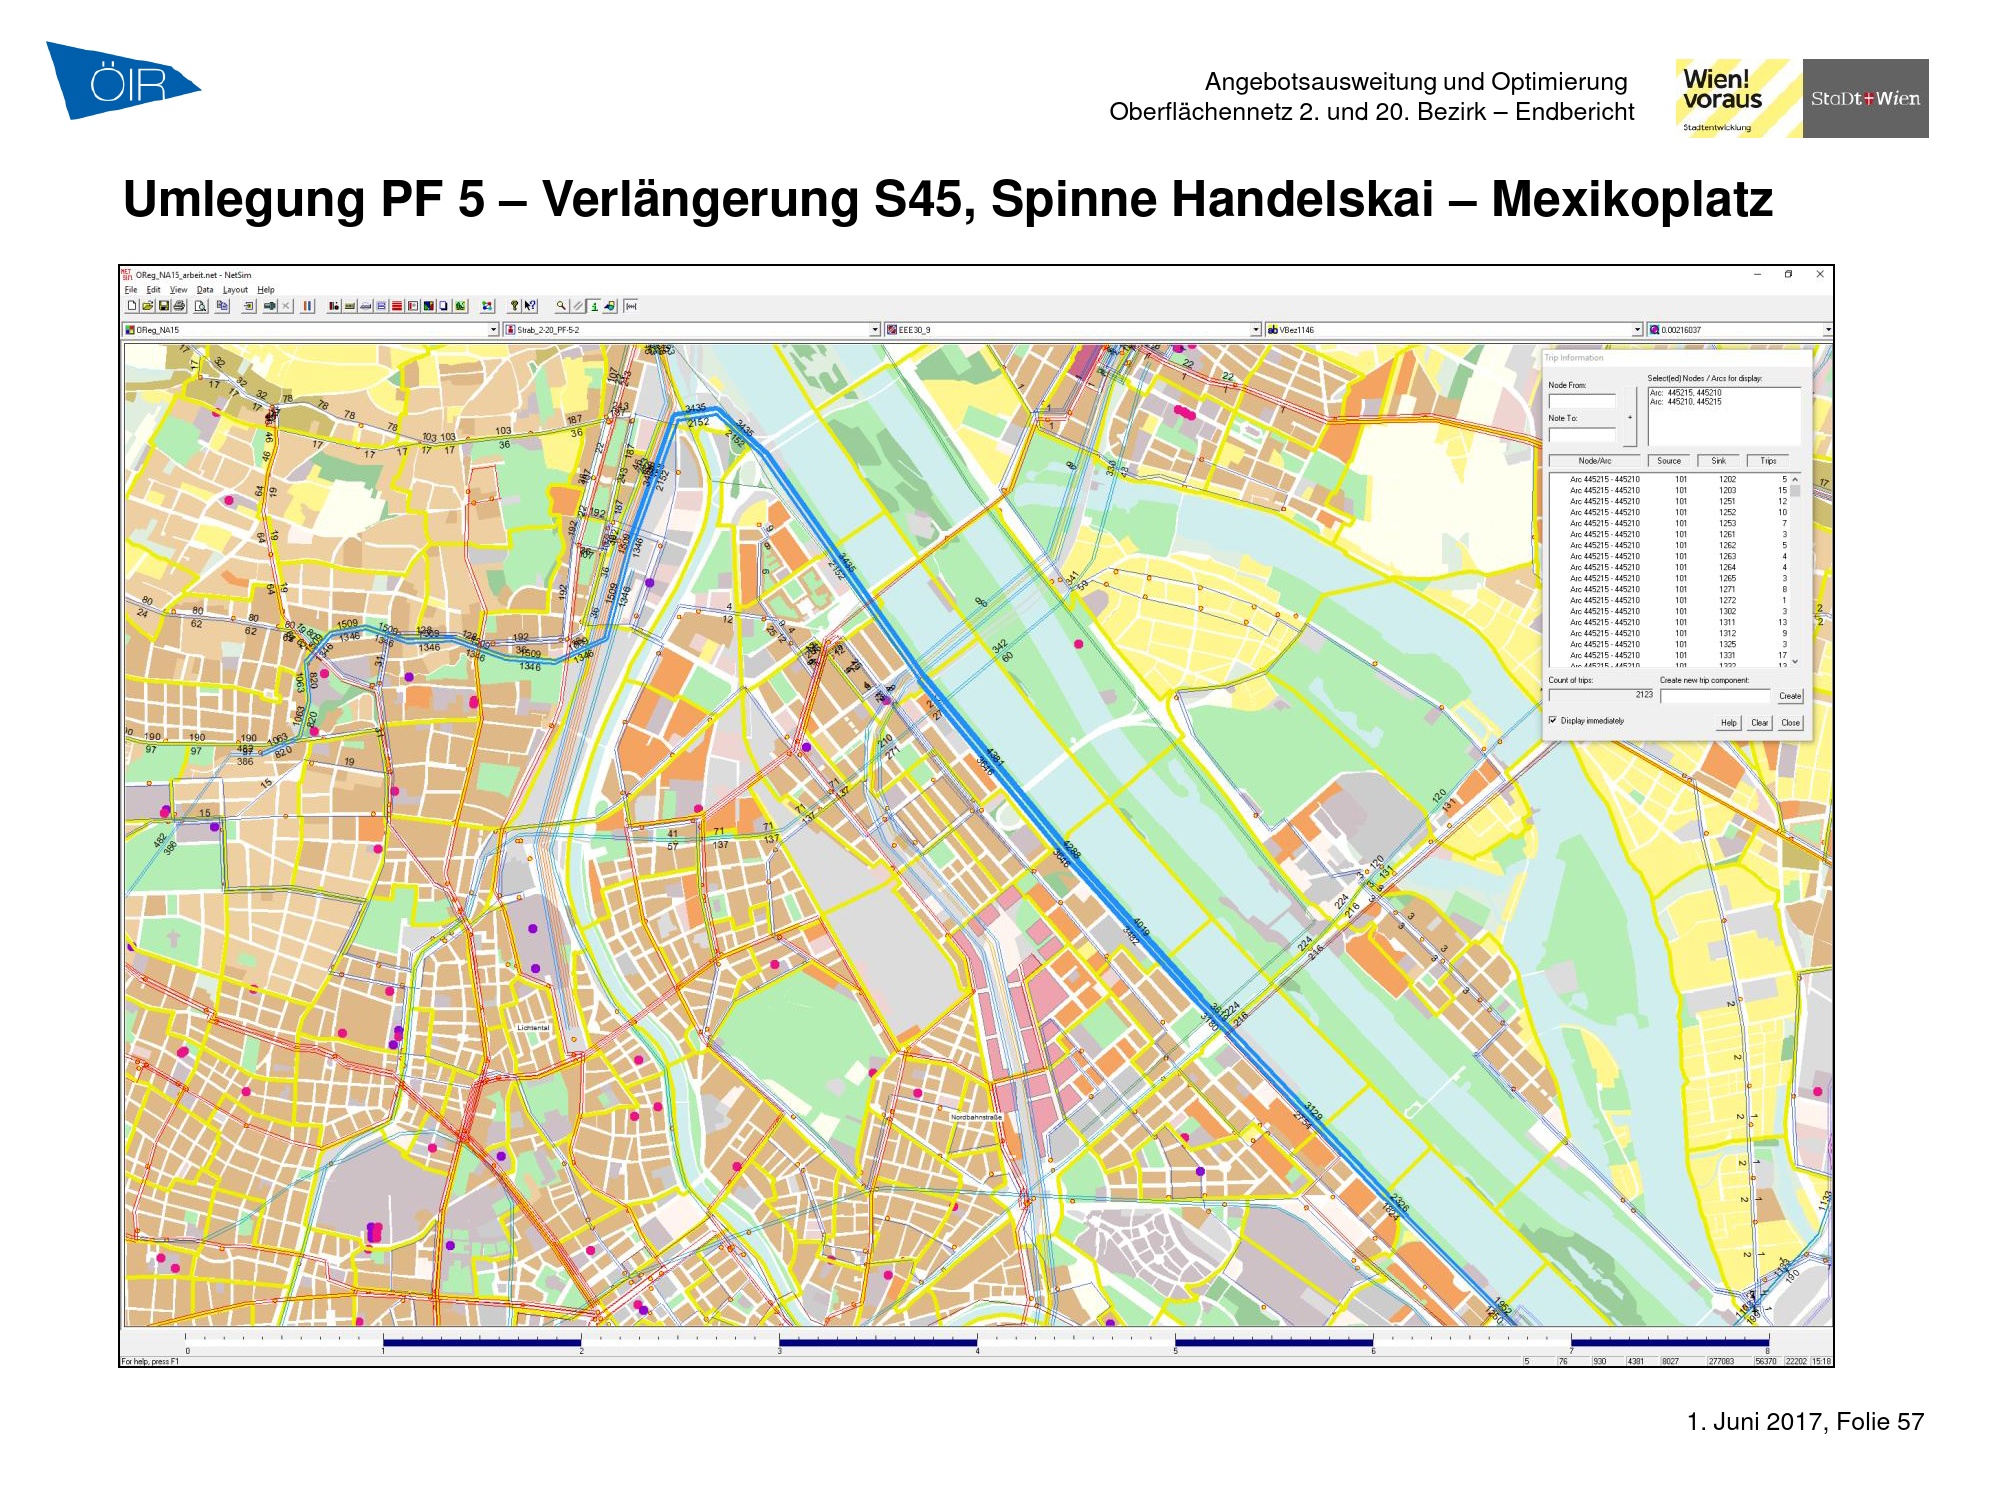Open the Layout menu
2000x1500 pixels.
click(235, 290)
